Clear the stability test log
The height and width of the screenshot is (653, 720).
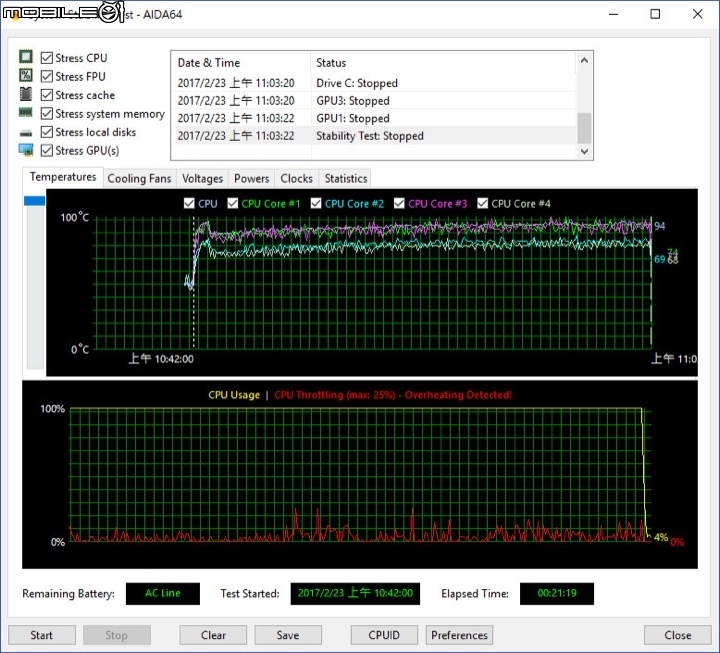213,635
